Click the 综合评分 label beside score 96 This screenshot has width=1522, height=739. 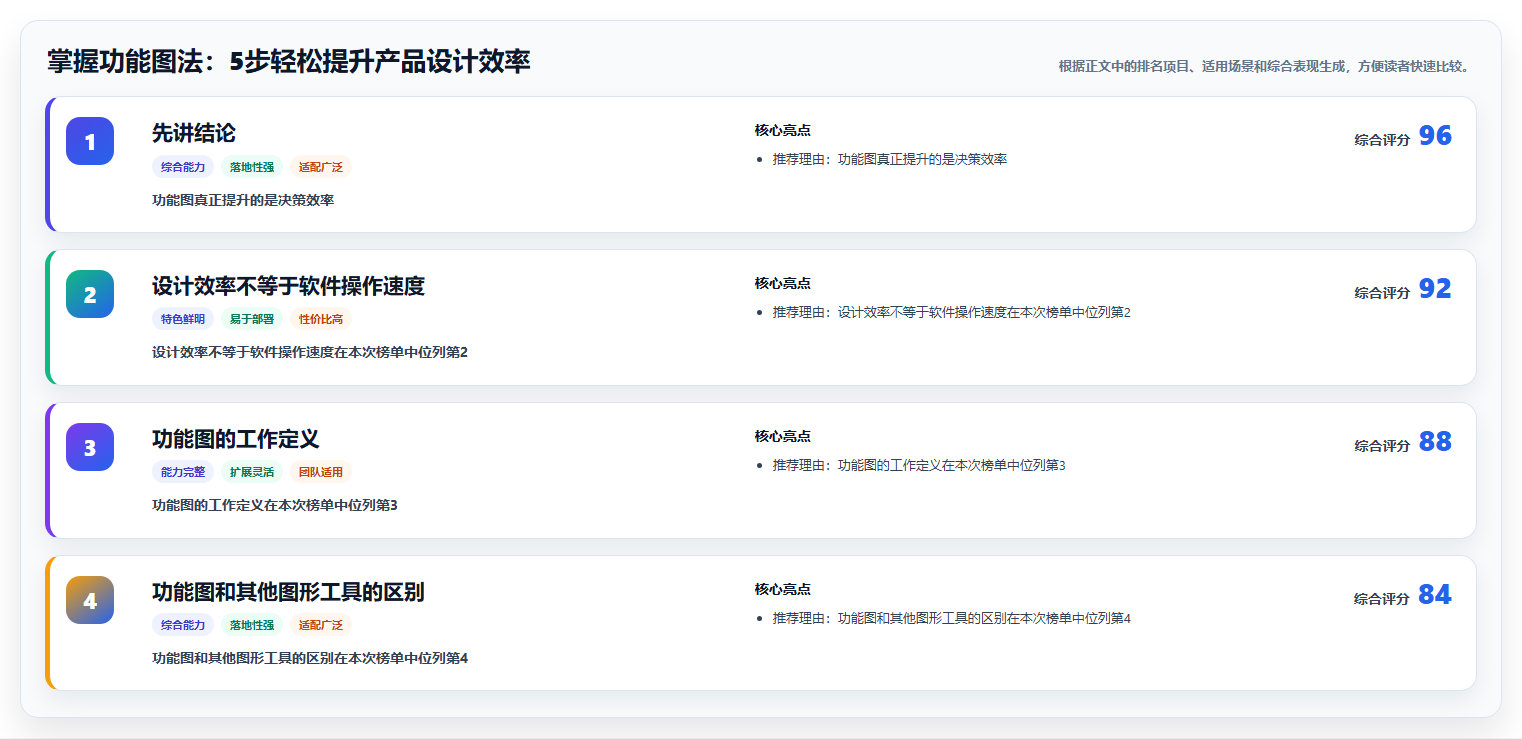tap(1382, 140)
